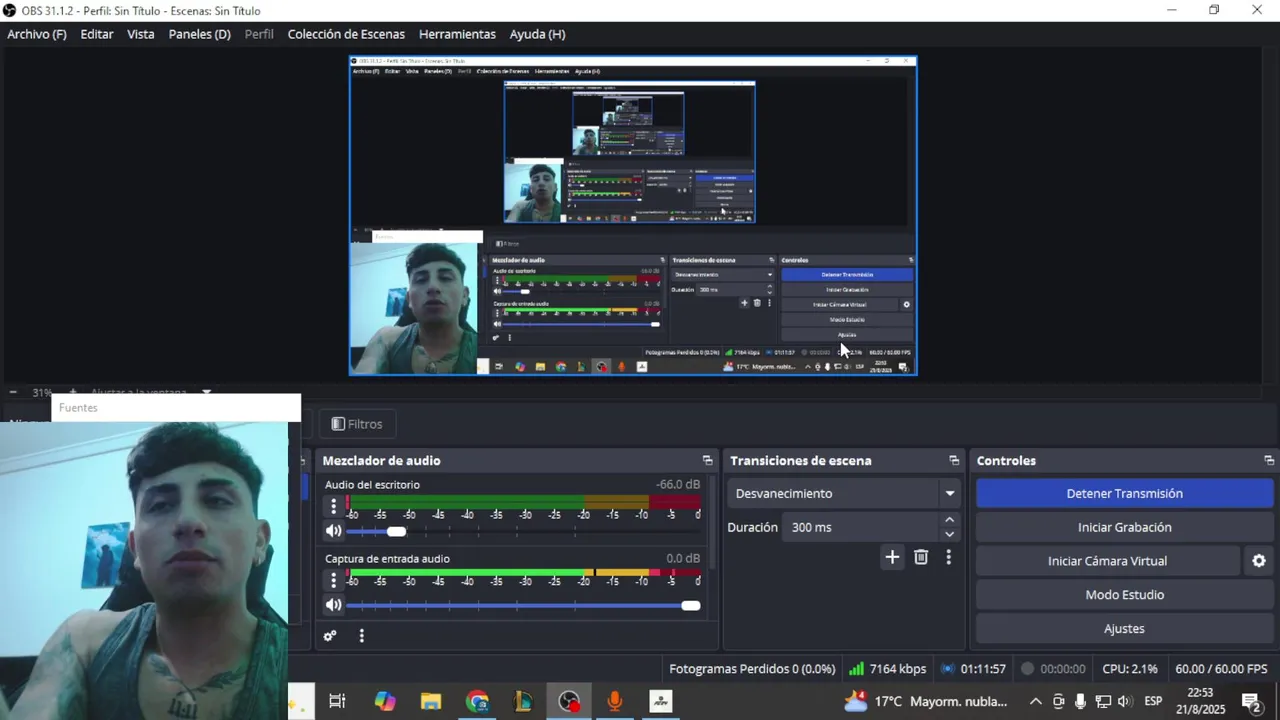Viewport: 1280px width, 720px height.
Task: Open File Explorer from the taskbar
Action: 431,702
